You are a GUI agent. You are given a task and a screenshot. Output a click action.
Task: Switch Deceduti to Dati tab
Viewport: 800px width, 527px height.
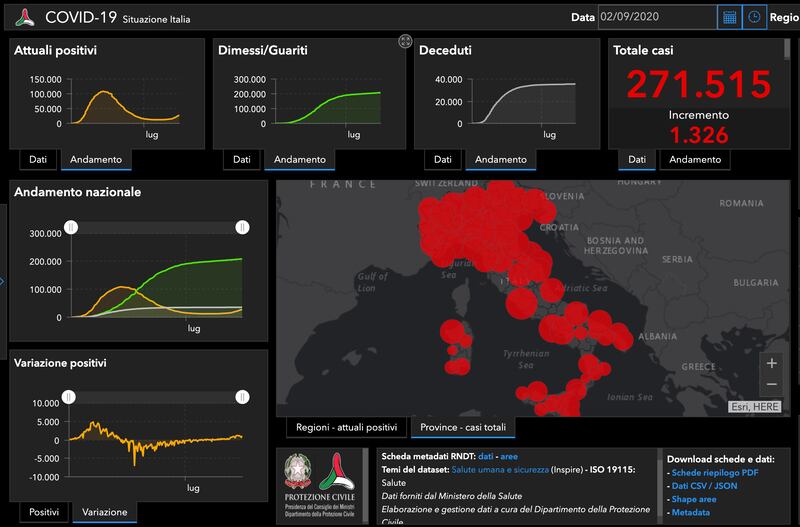pos(443,159)
